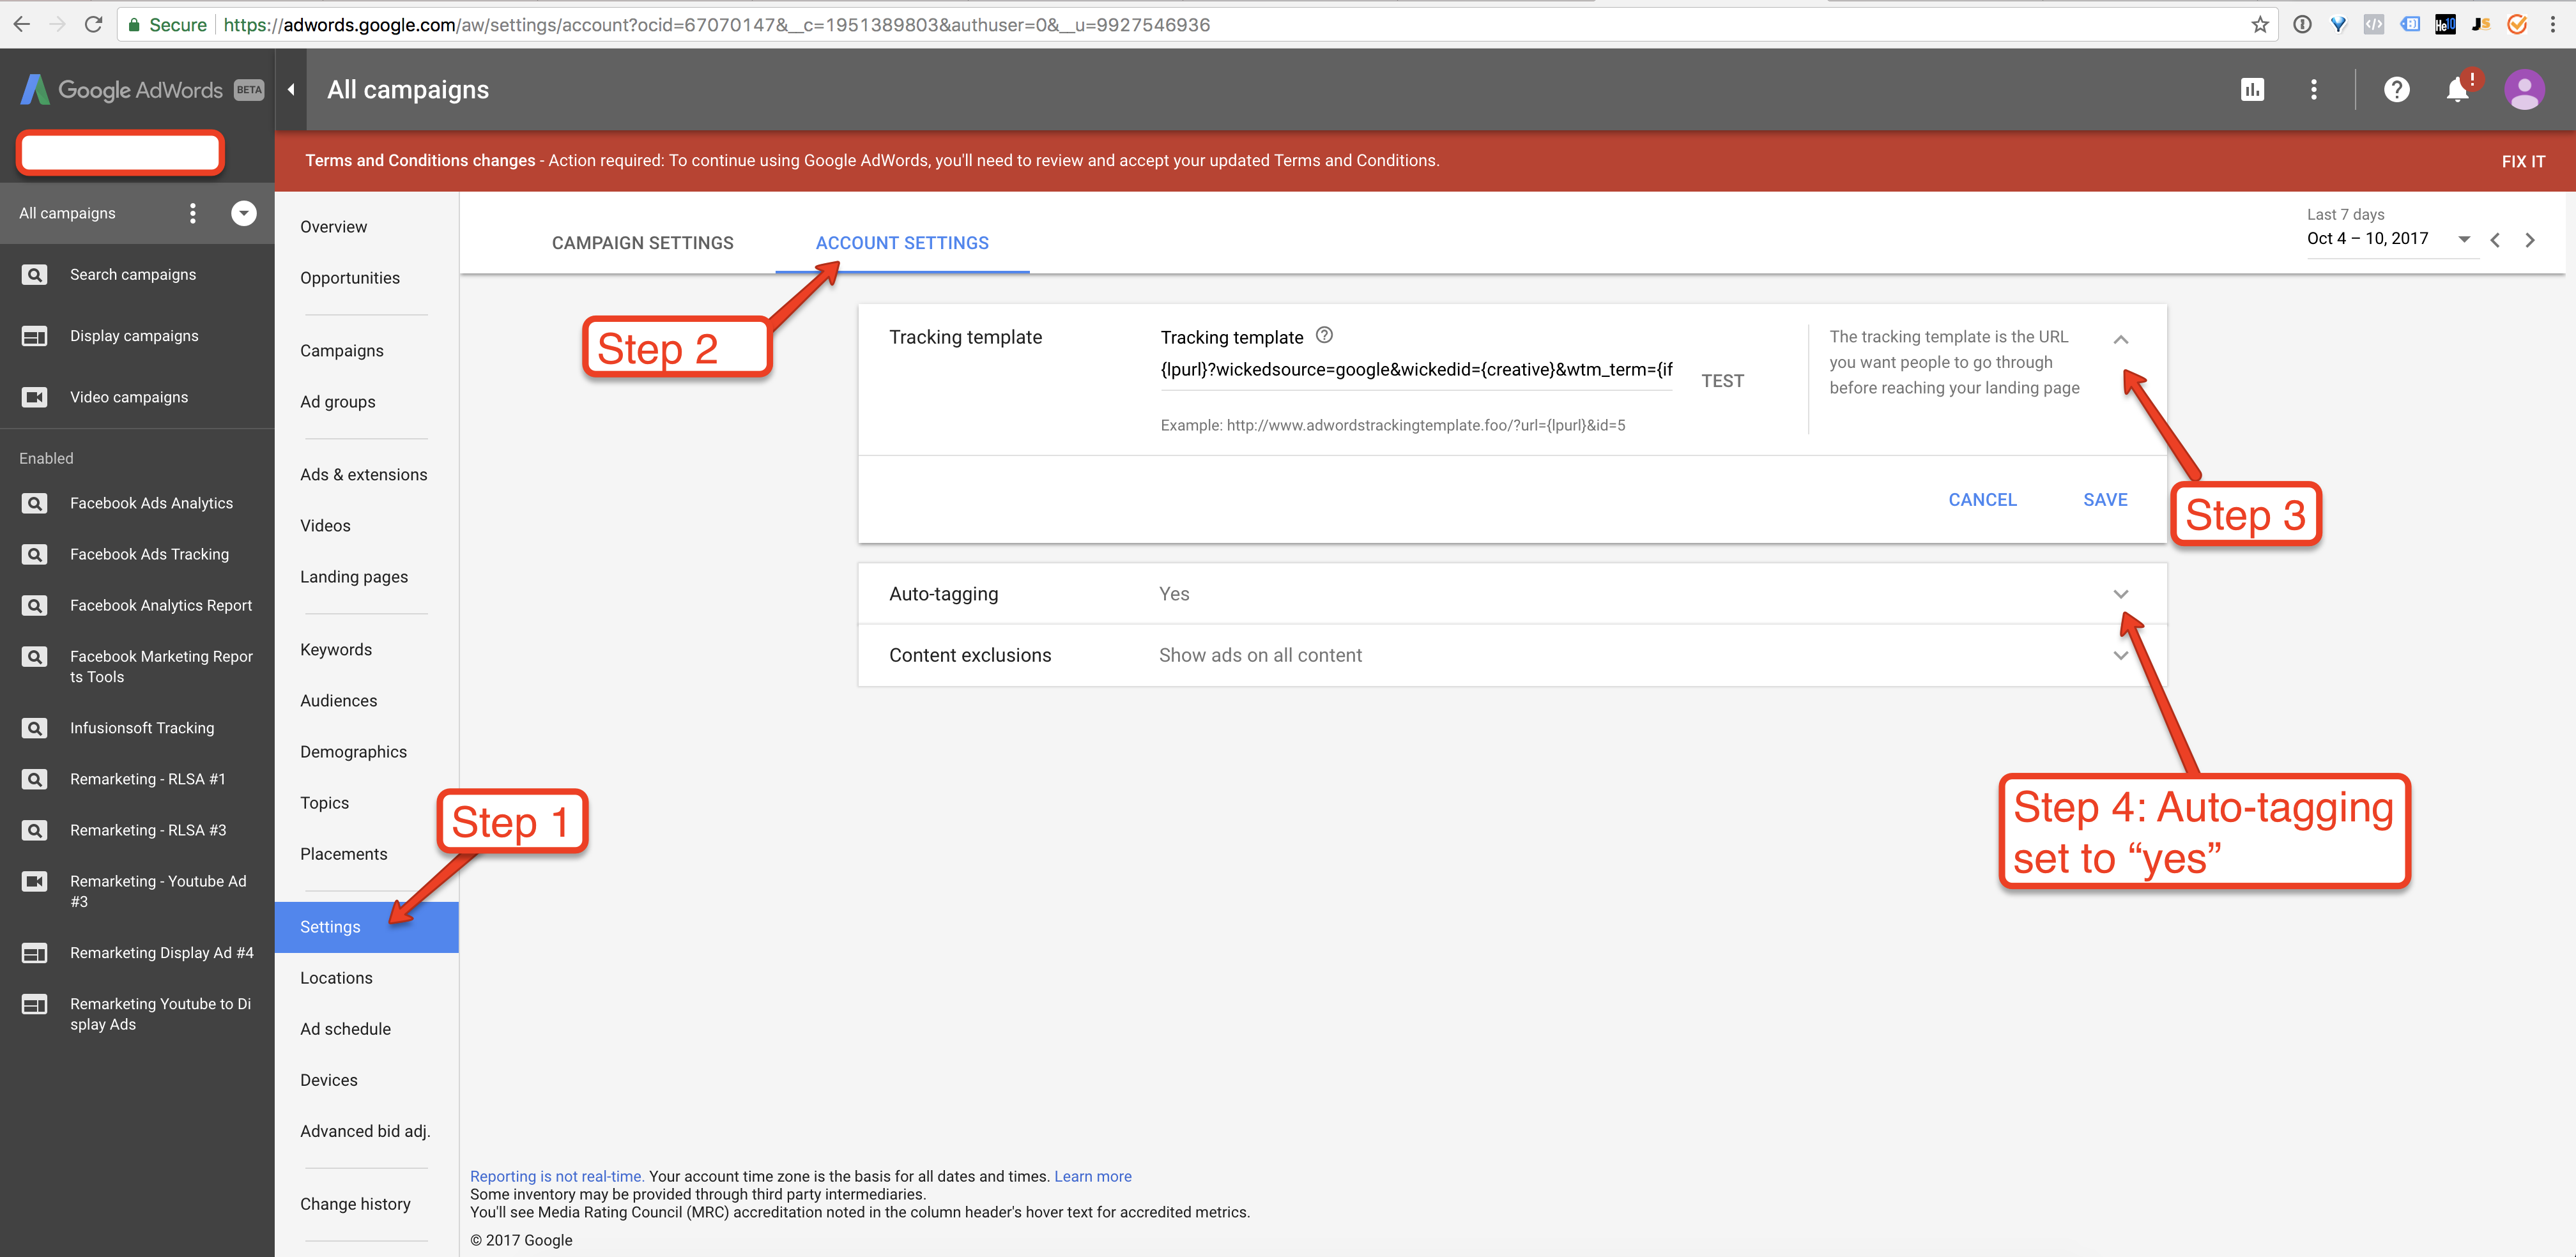Screen dimensions: 2576x1257
Task: Click the CANCEL button
Action: tap(1982, 500)
